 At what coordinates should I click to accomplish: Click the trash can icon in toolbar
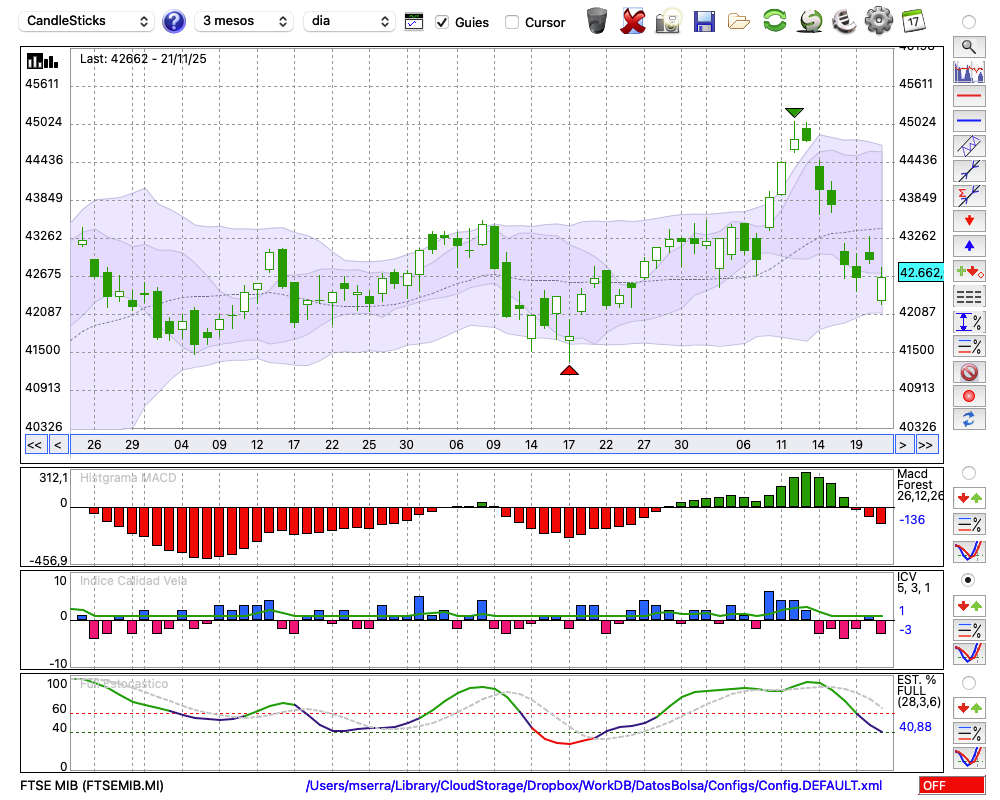(597, 21)
